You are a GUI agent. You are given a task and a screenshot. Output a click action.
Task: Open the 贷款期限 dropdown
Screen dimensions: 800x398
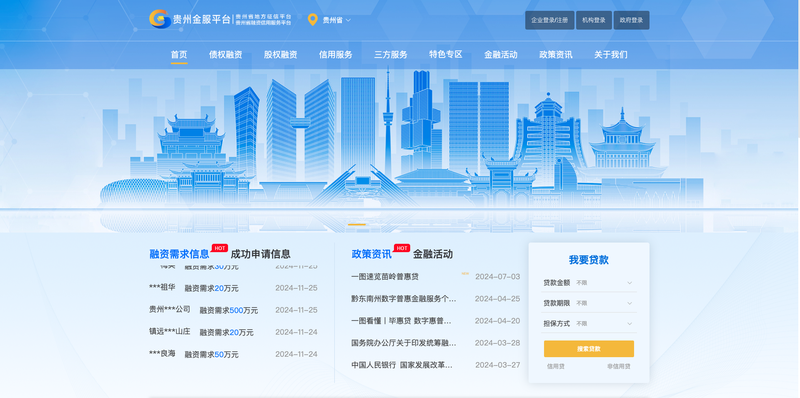(x=588, y=303)
